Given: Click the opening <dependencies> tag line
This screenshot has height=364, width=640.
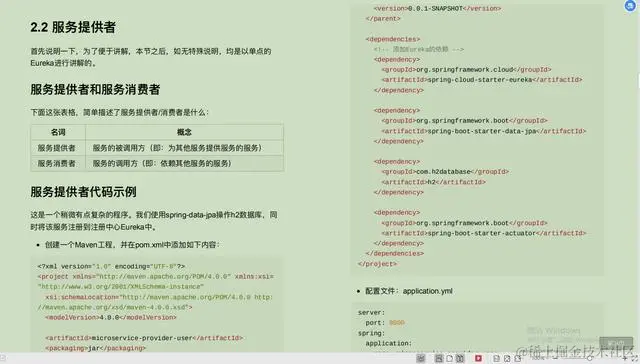Looking at the screenshot, I should pyautogui.click(x=393, y=39).
